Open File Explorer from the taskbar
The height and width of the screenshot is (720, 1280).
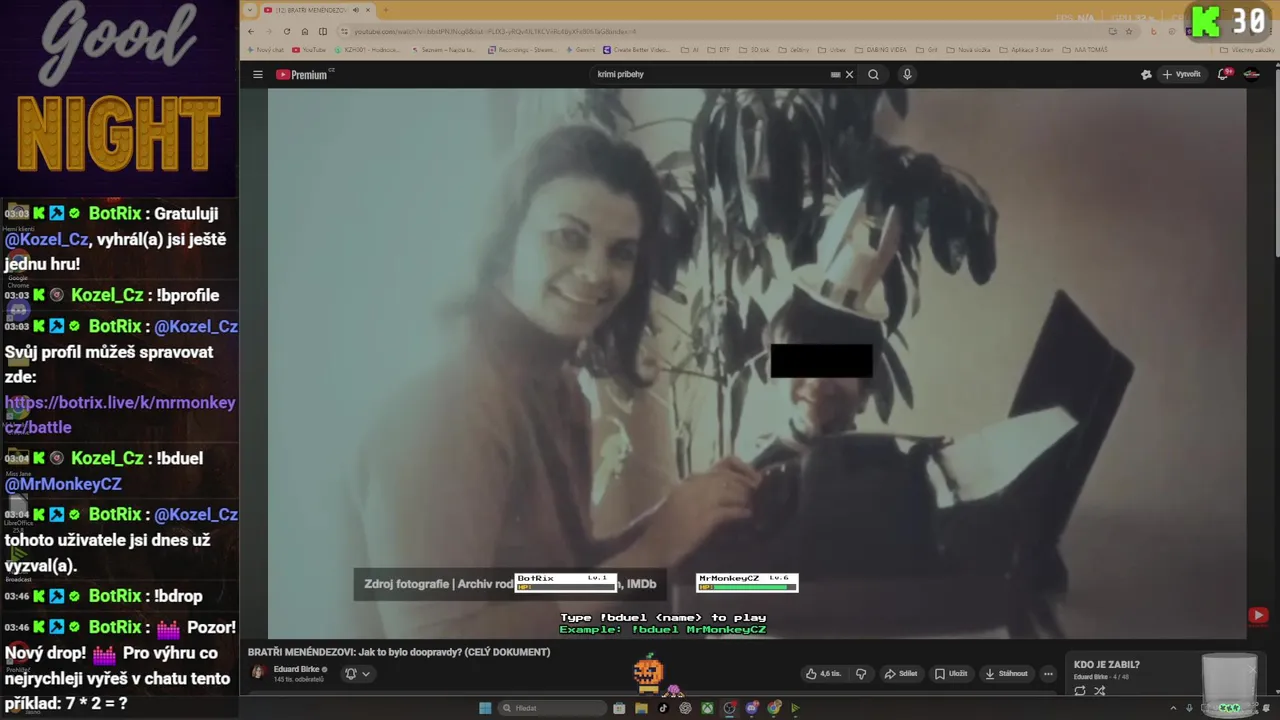pos(641,708)
